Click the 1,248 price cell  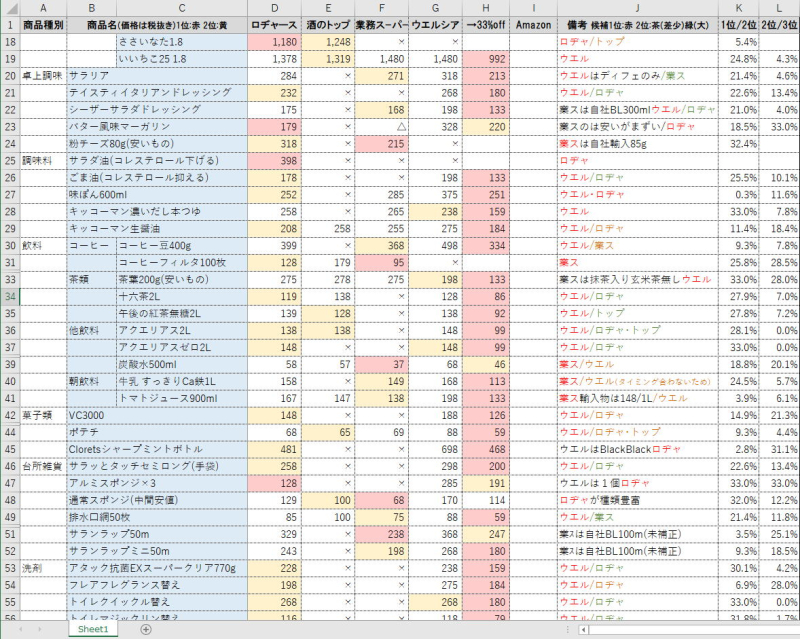point(329,42)
